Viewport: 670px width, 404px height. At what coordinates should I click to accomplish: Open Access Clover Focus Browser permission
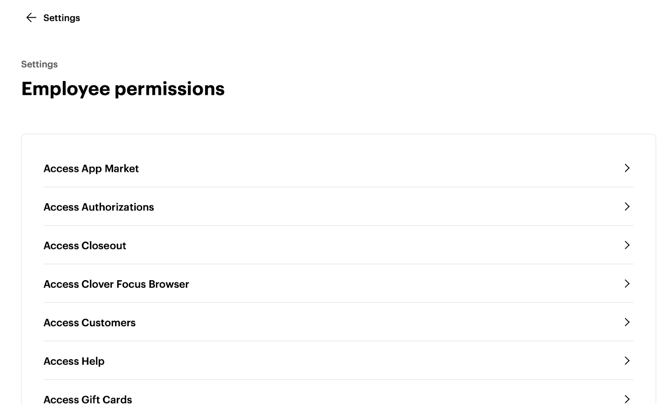[x=116, y=284]
